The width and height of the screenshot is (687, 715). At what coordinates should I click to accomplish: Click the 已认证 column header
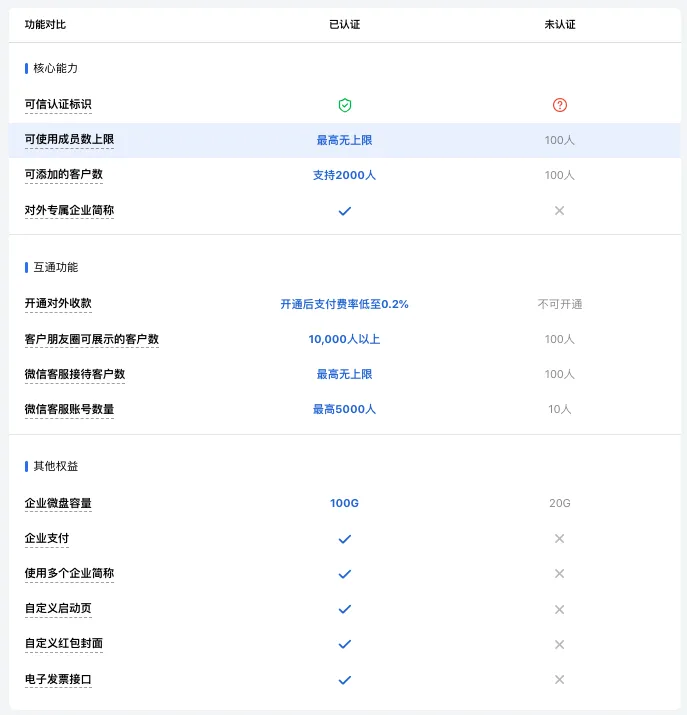point(344,24)
